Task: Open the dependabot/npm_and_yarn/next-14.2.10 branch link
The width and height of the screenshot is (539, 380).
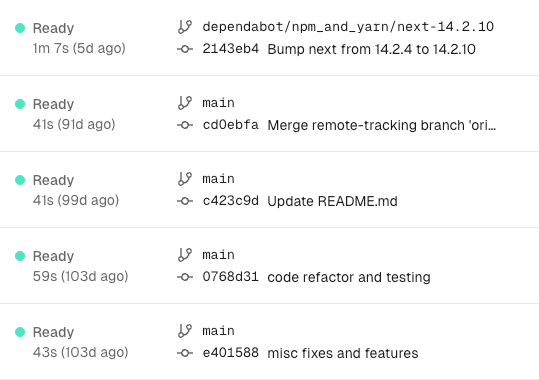Action: click(348, 27)
